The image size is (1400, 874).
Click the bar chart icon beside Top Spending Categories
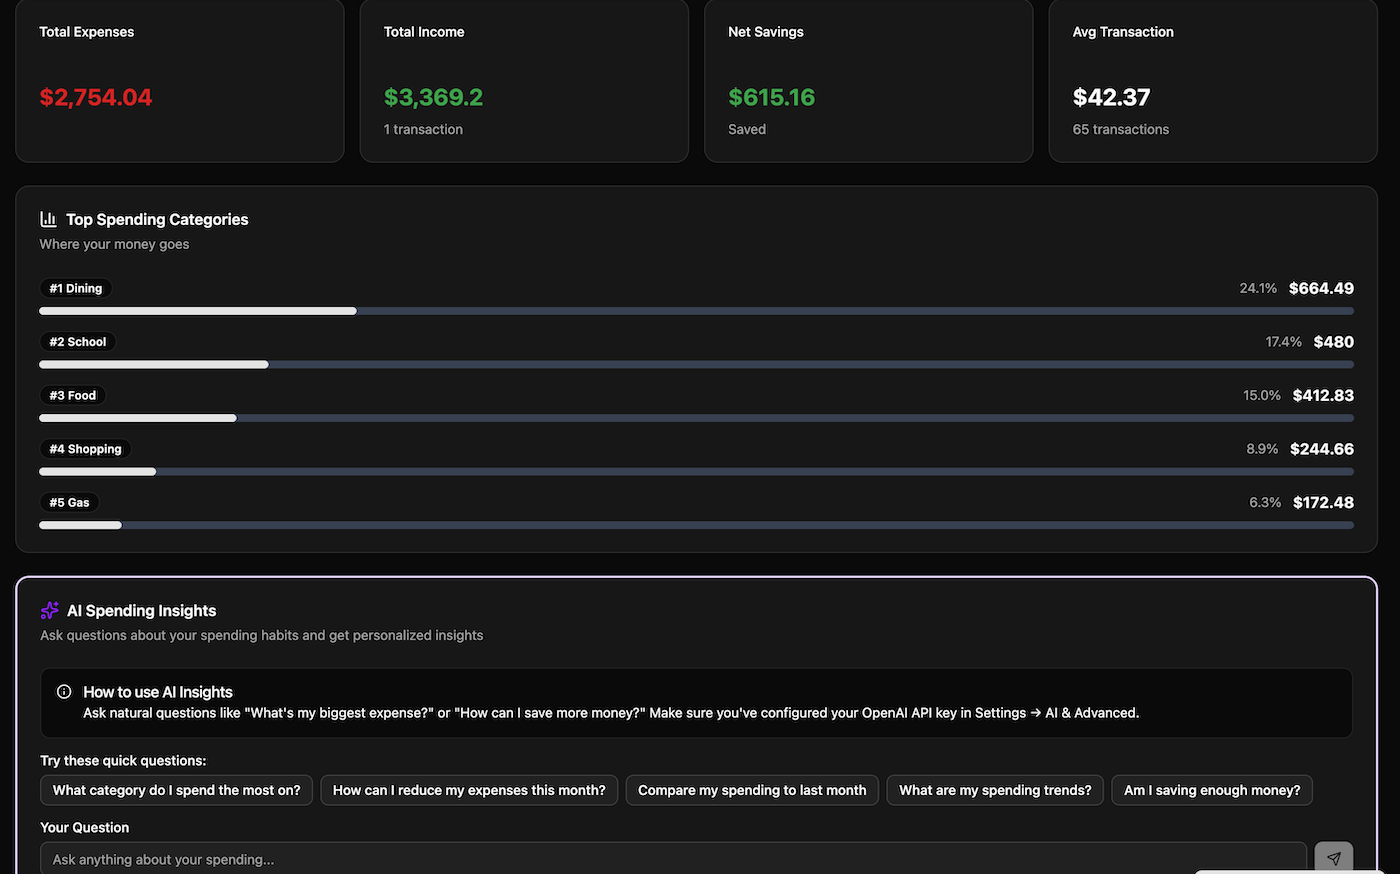click(x=48, y=218)
